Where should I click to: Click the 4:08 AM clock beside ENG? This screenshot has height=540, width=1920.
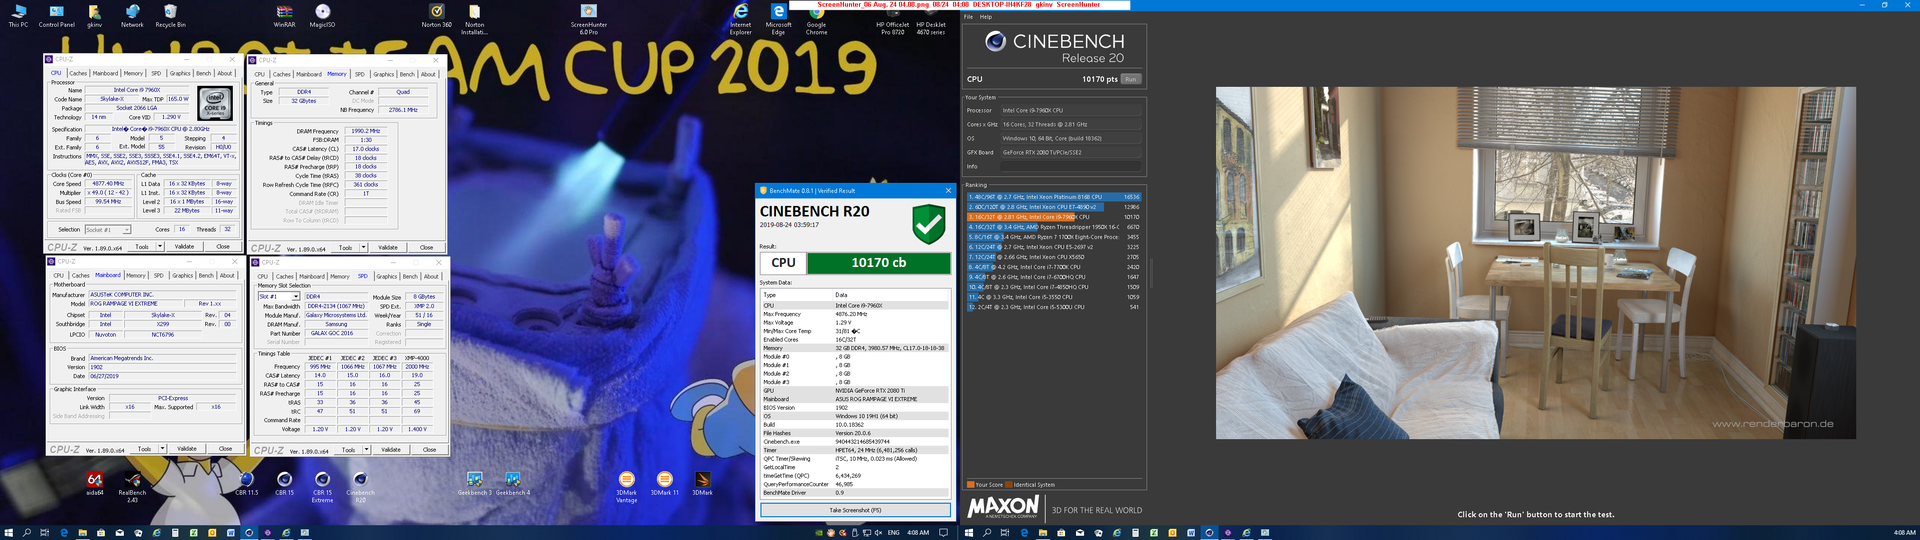point(918,533)
